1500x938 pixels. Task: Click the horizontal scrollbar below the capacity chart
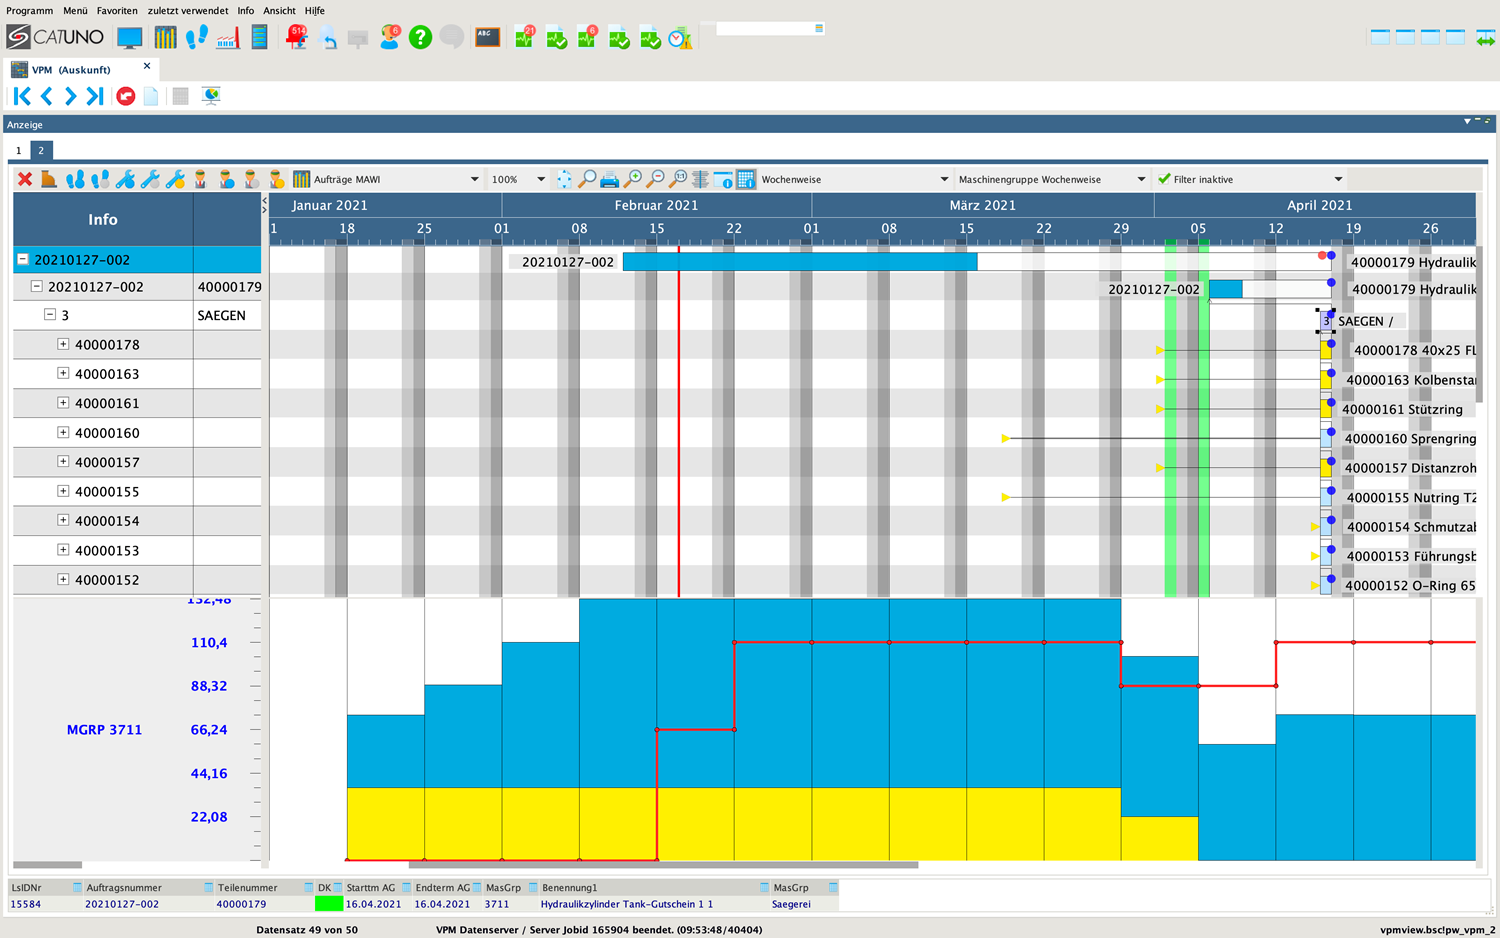(x=663, y=865)
